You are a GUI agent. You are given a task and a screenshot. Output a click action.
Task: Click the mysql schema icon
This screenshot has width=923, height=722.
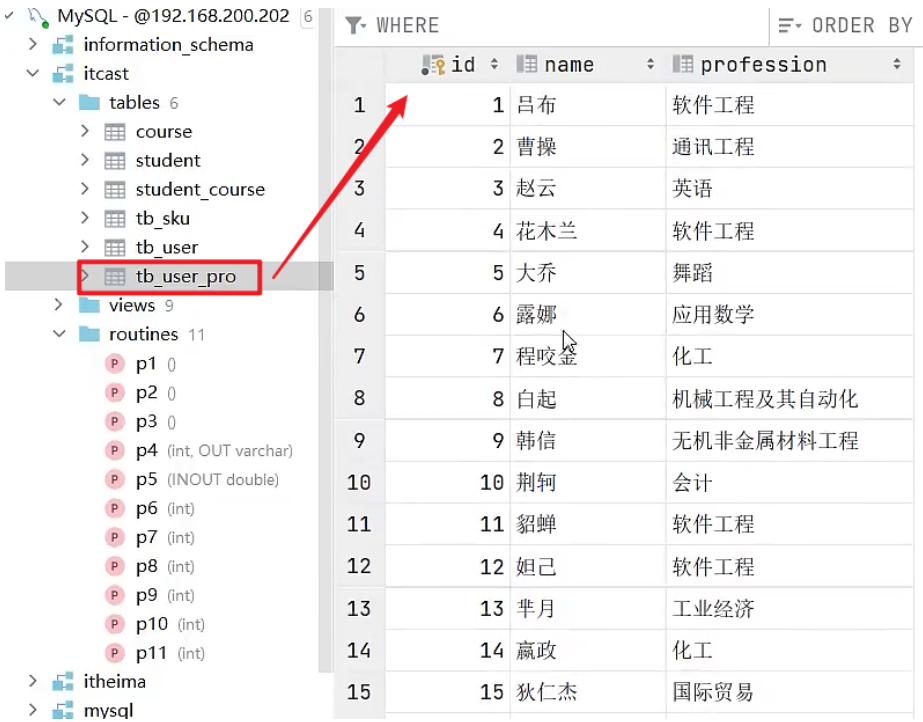tap(63, 710)
